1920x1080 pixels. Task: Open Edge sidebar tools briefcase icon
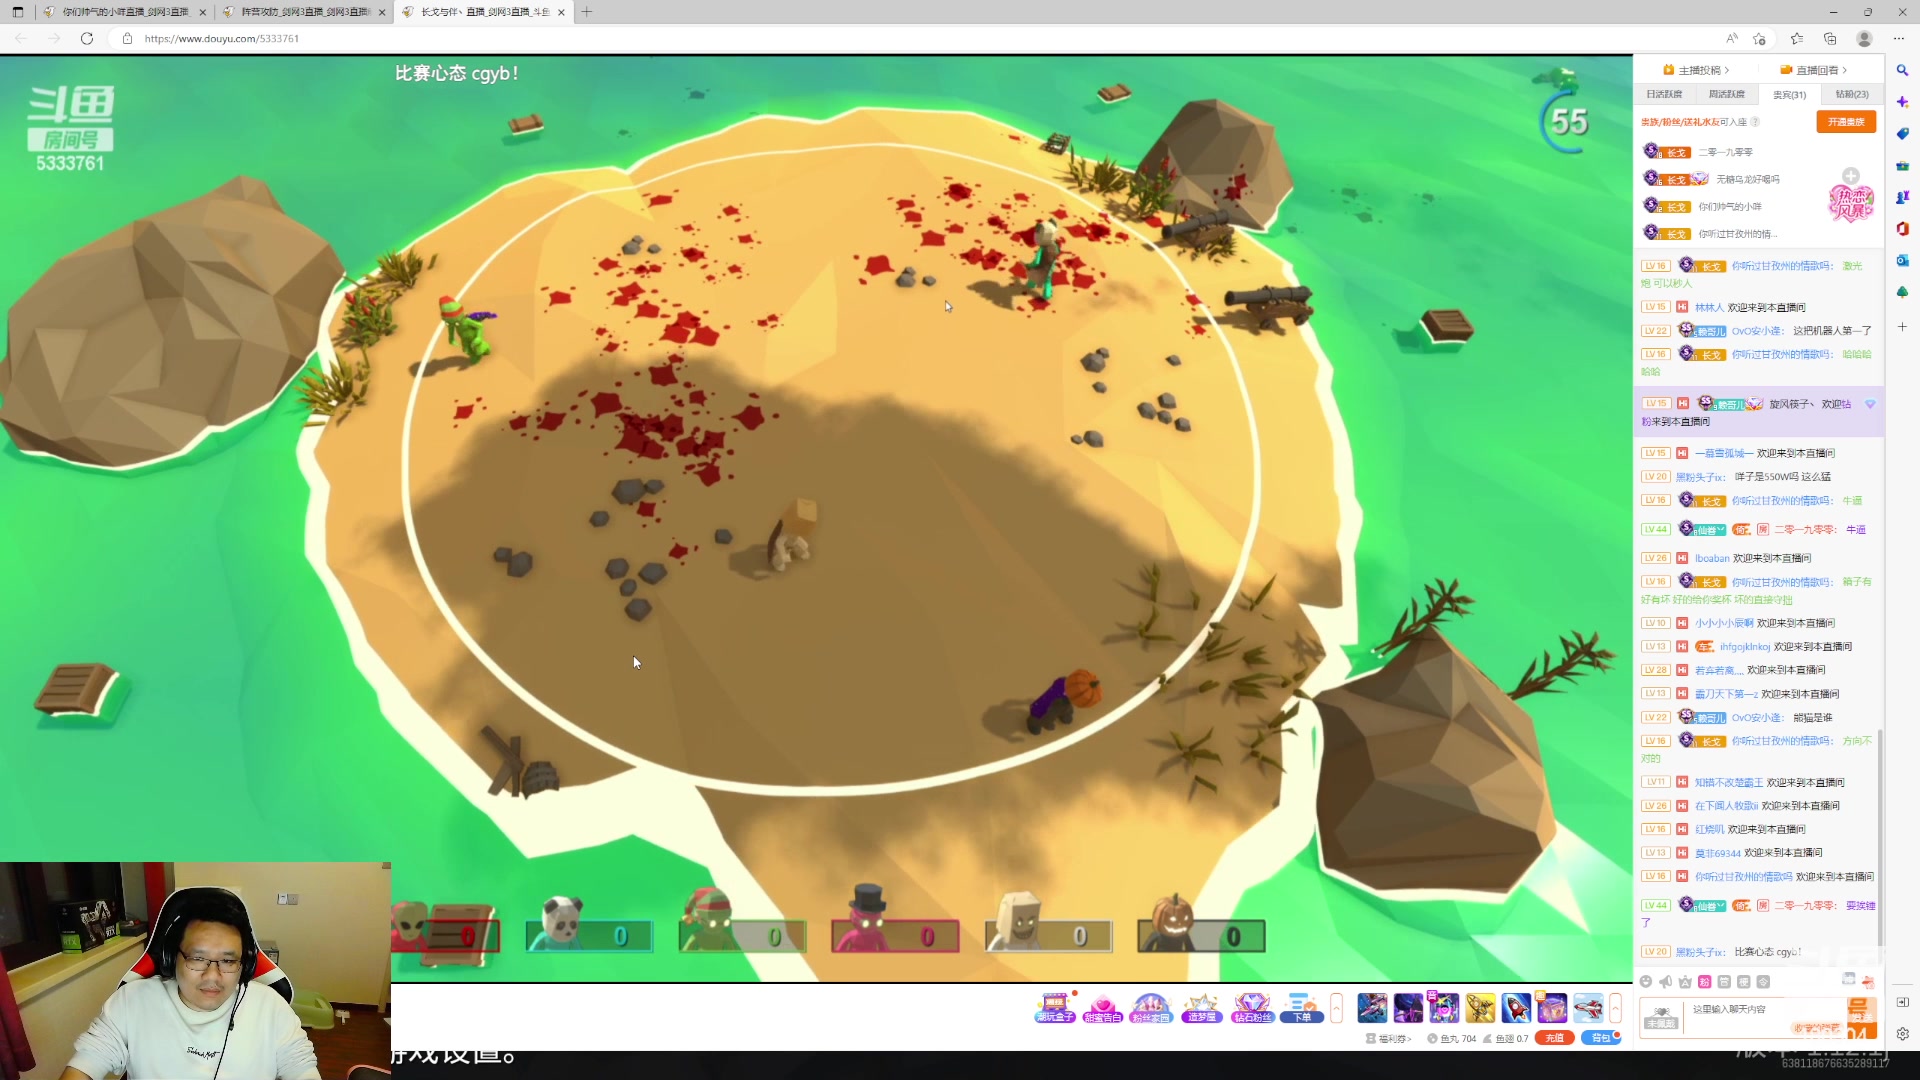[x=1902, y=166]
